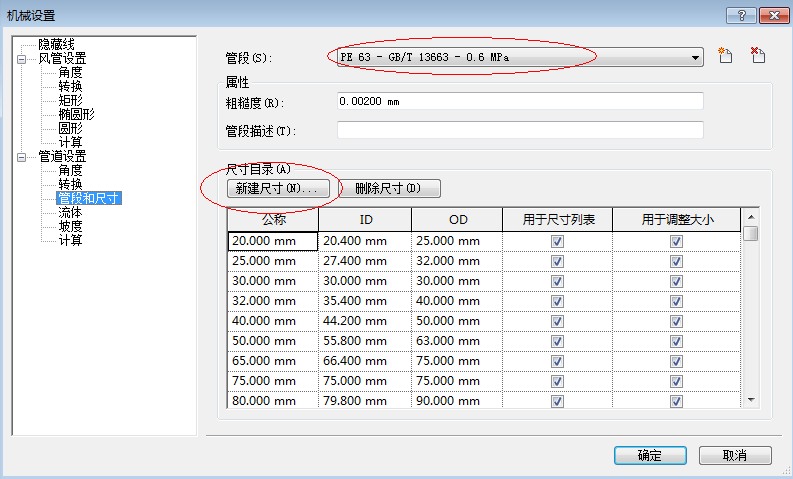Cancel with the 取消 button
This screenshot has height=479, width=793.
735,455
